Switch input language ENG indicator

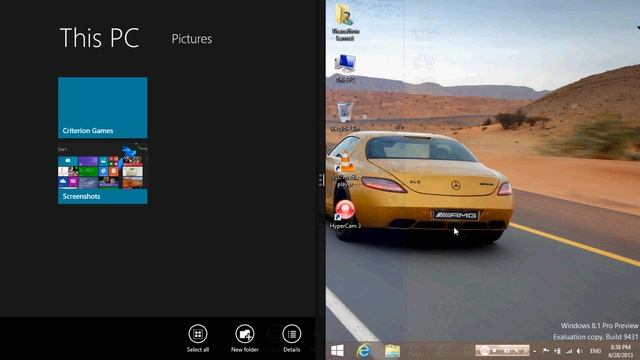596,351
